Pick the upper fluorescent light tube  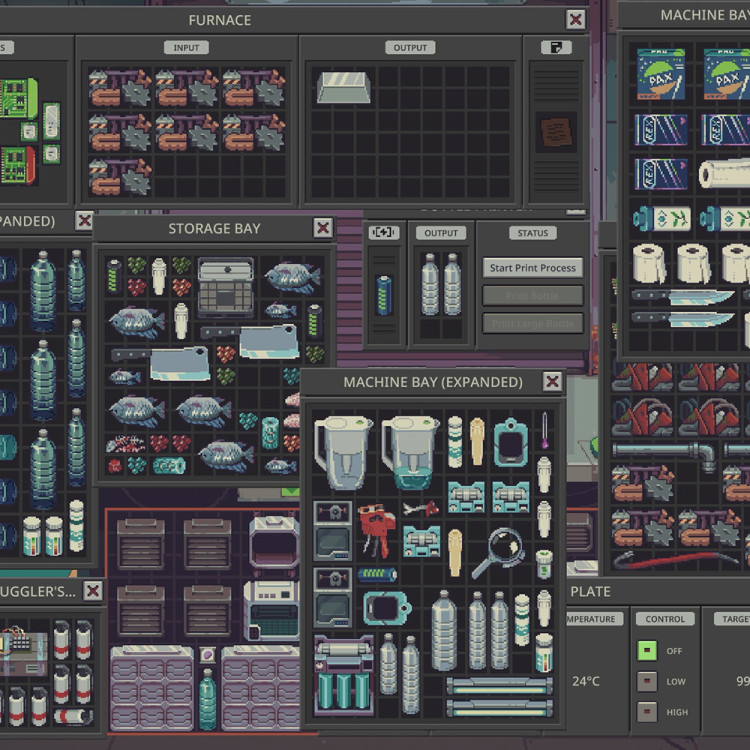tap(499, 686)
